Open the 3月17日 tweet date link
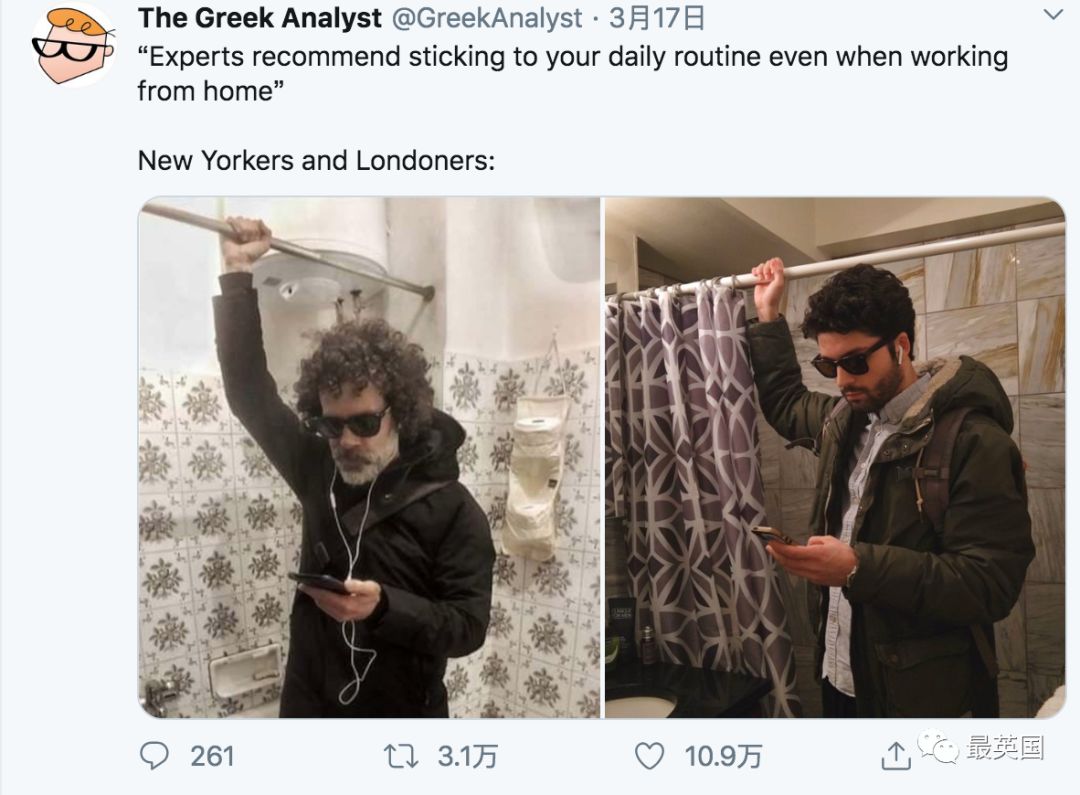 [x=656, y=18]
